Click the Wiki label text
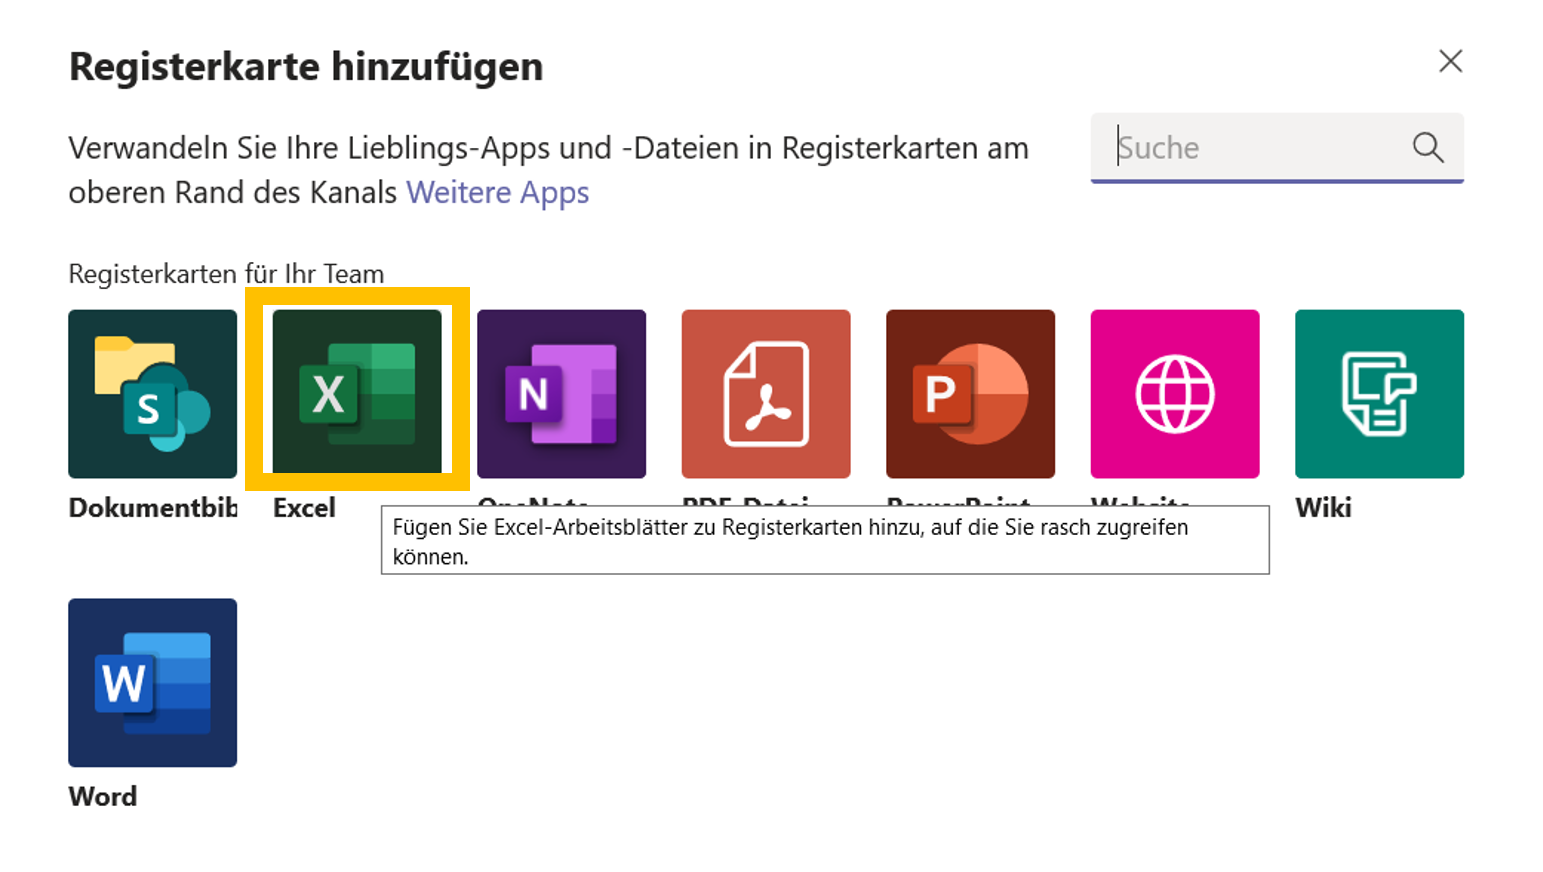The image size is (1543, 872). click(x=1323, y=508)
